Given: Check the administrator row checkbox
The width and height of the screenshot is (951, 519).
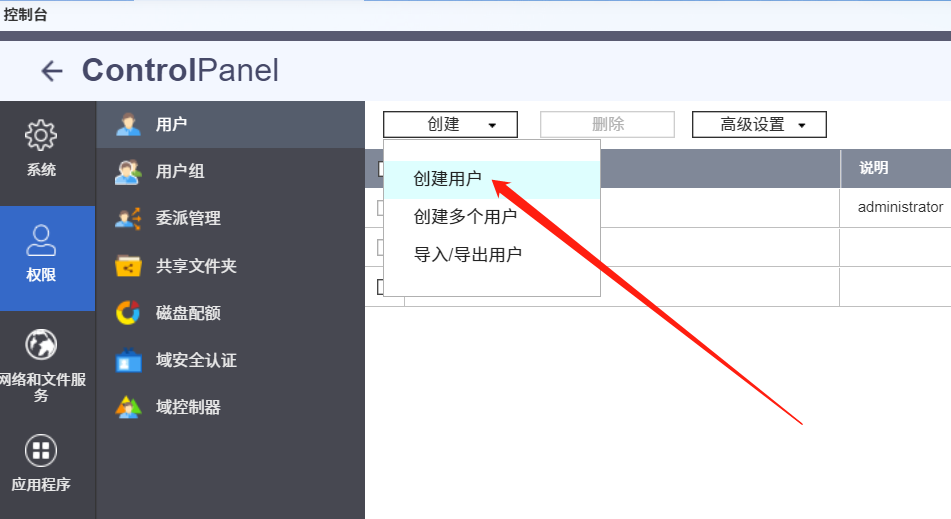Looking at the screenshot, I should point(380,208).
